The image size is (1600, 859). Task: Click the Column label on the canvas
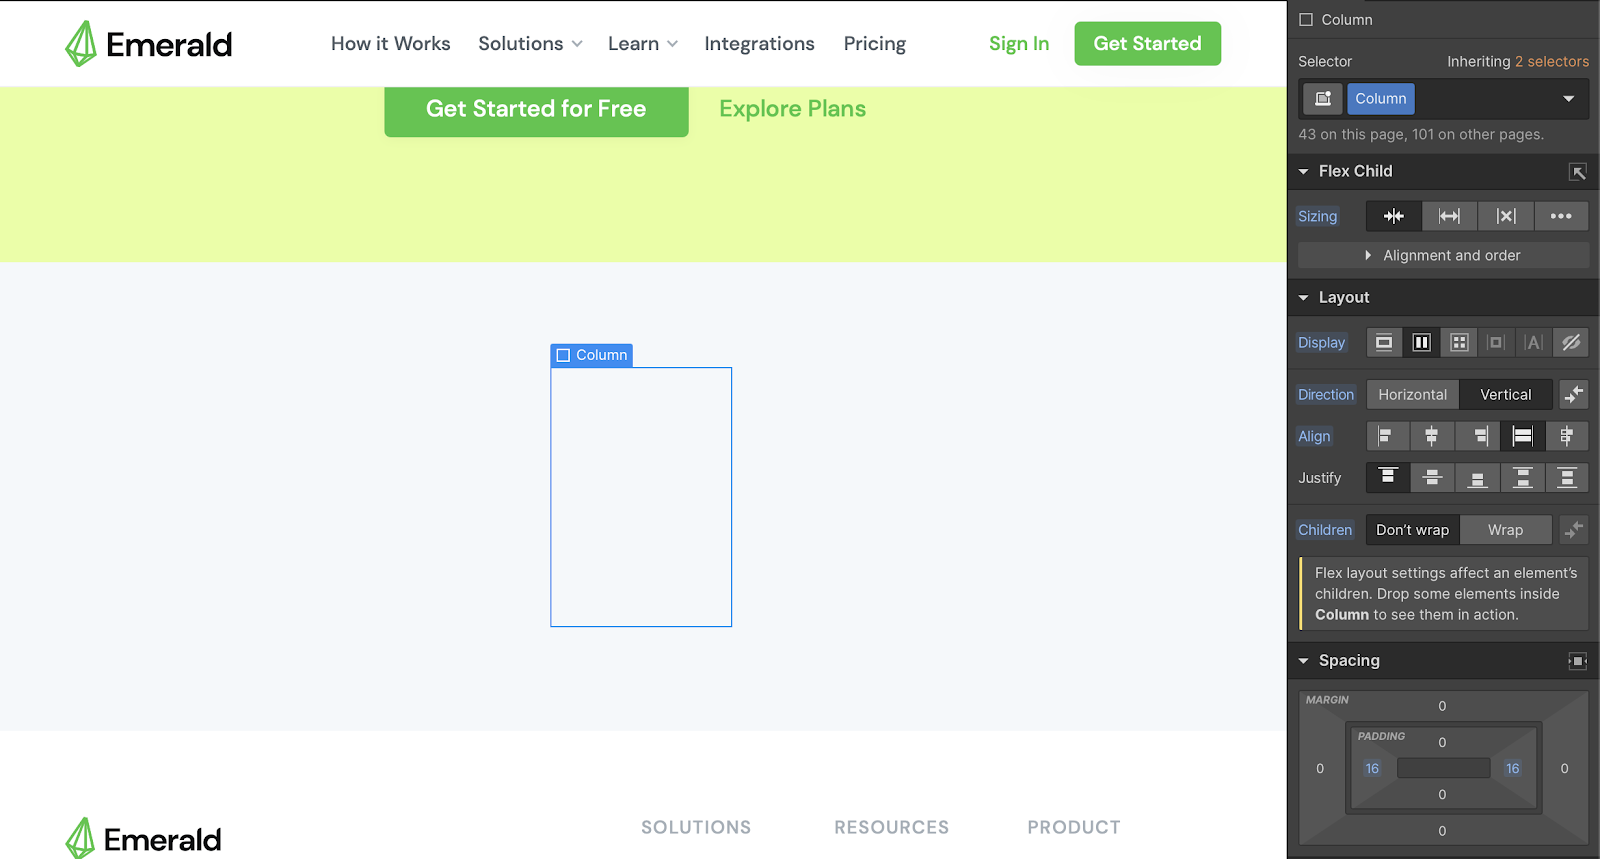point(592,355)
